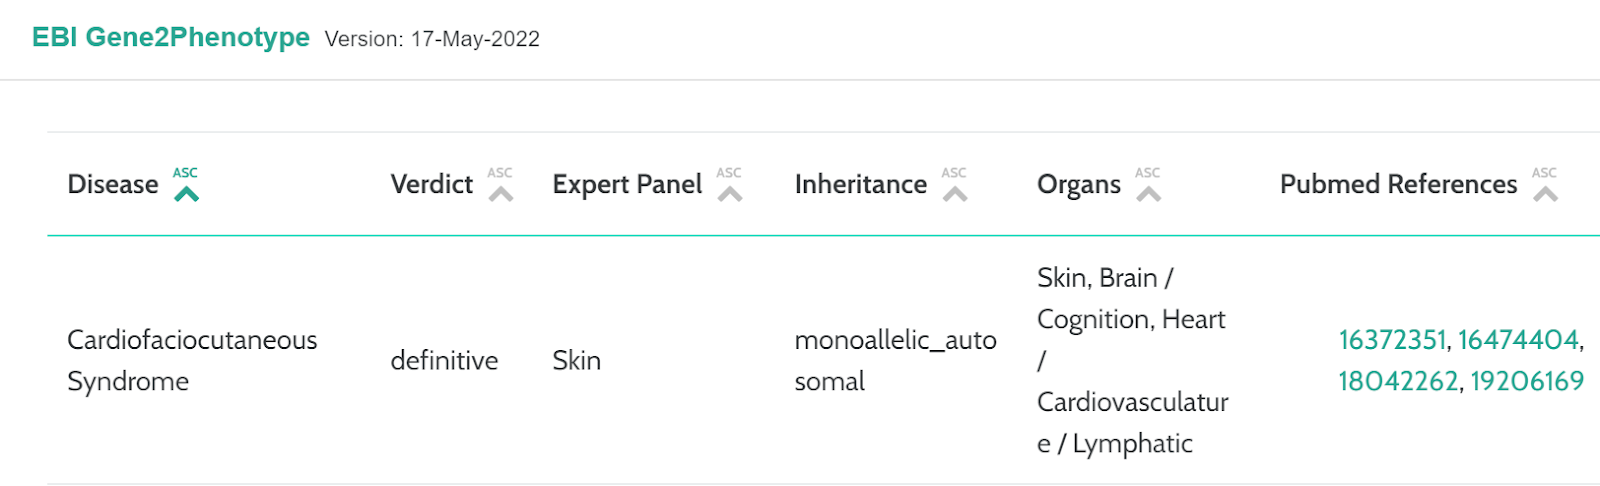
Task: Open Pubmed reference 18042262
Action: click(1398, 381)
